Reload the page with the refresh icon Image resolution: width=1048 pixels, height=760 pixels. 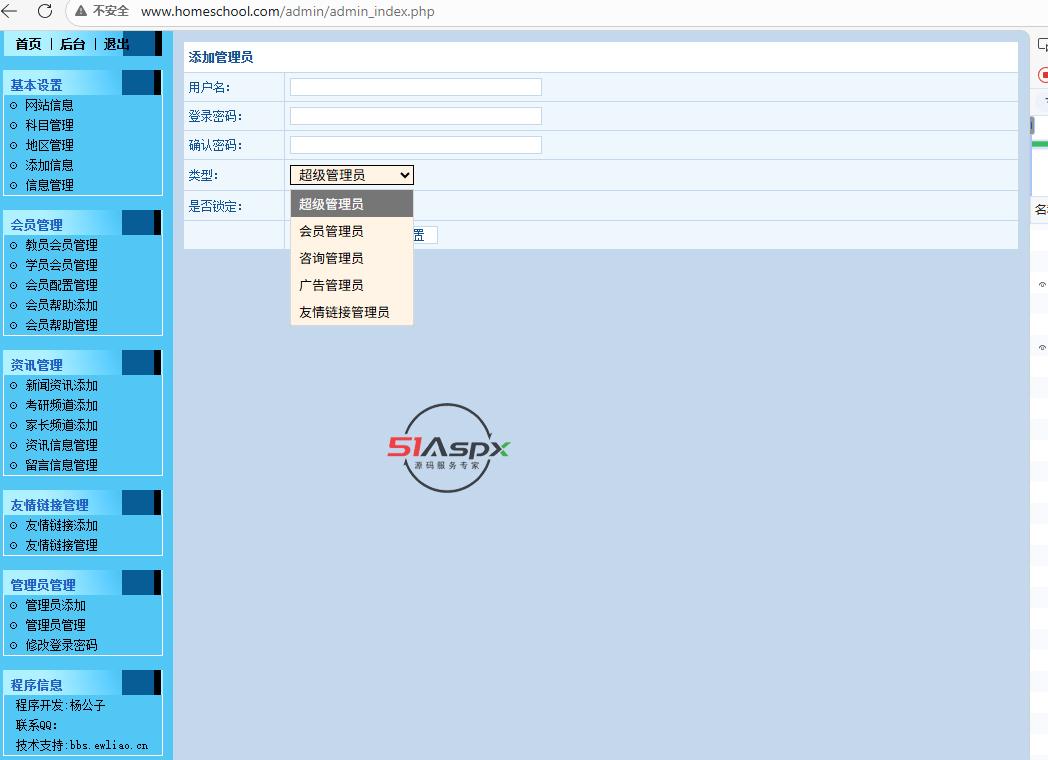(45, 11)
